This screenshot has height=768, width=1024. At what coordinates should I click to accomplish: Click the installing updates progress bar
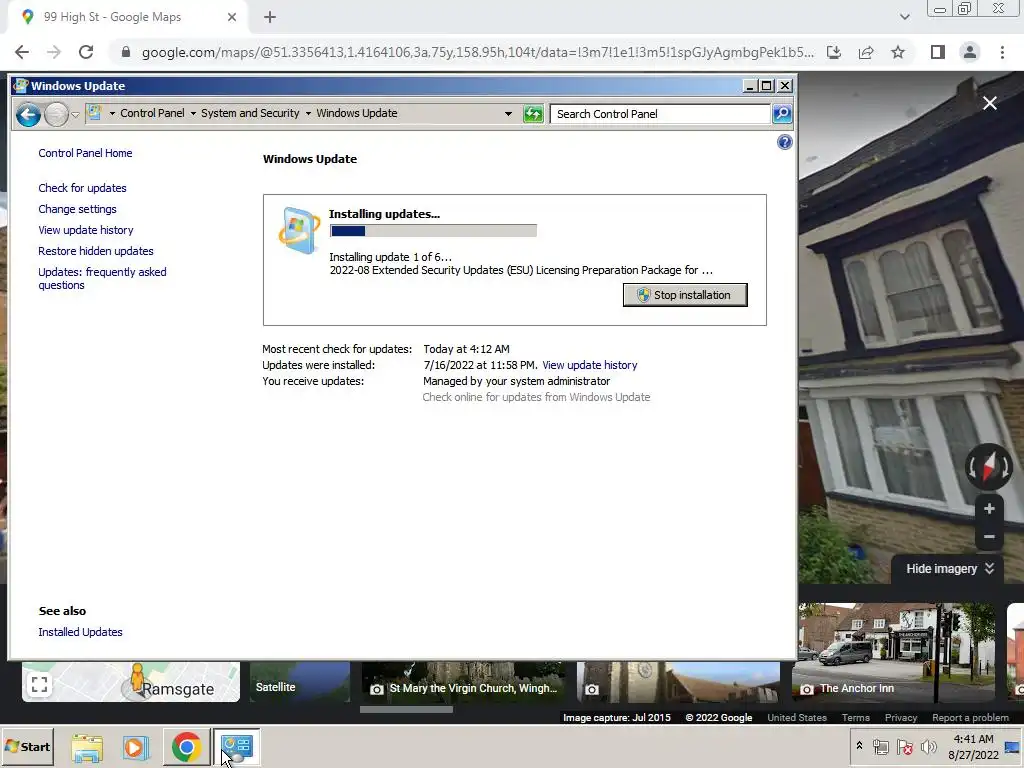[433, 231]
